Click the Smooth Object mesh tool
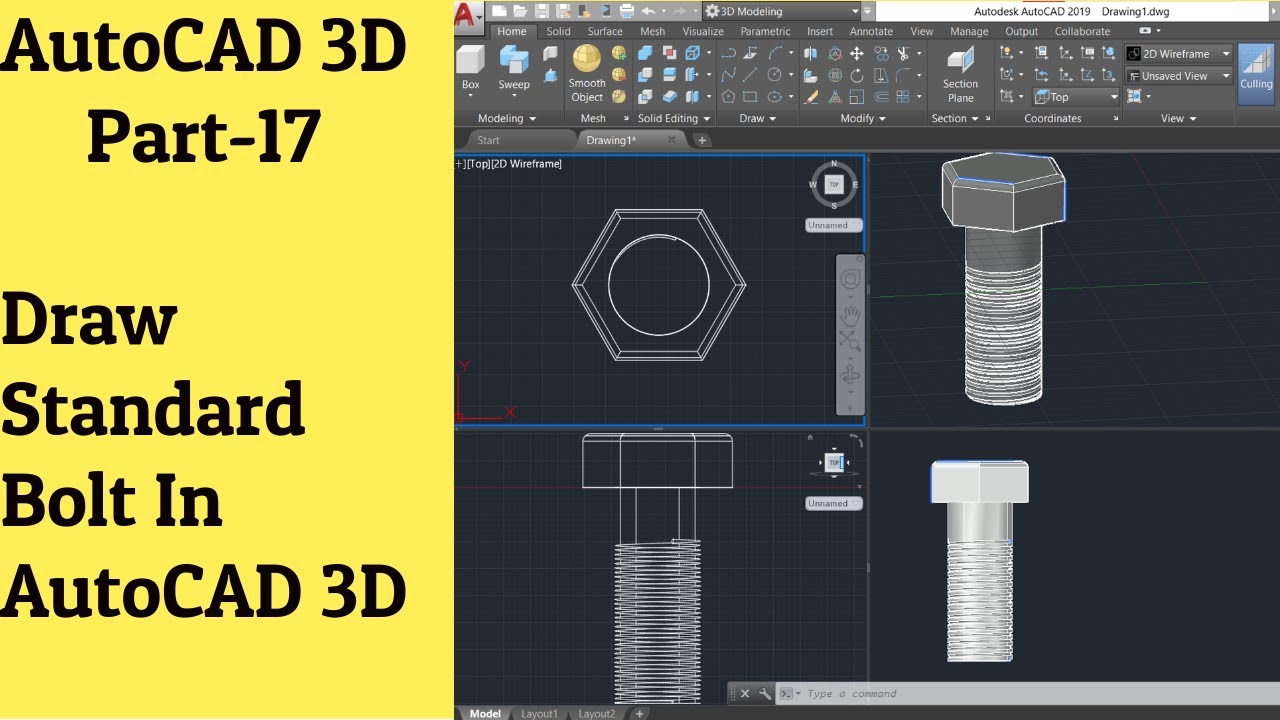 pos(587,74)
